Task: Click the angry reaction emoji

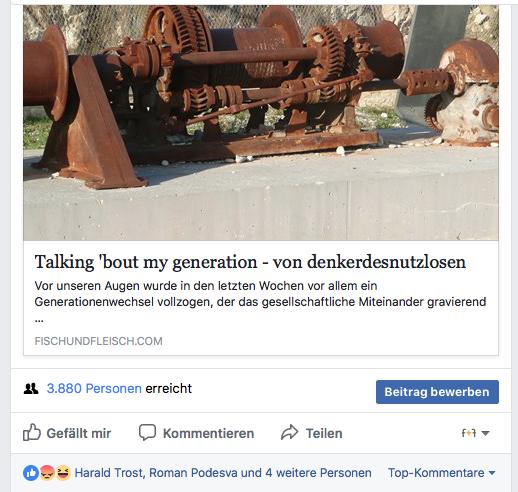Action: (x=47, y=473)
